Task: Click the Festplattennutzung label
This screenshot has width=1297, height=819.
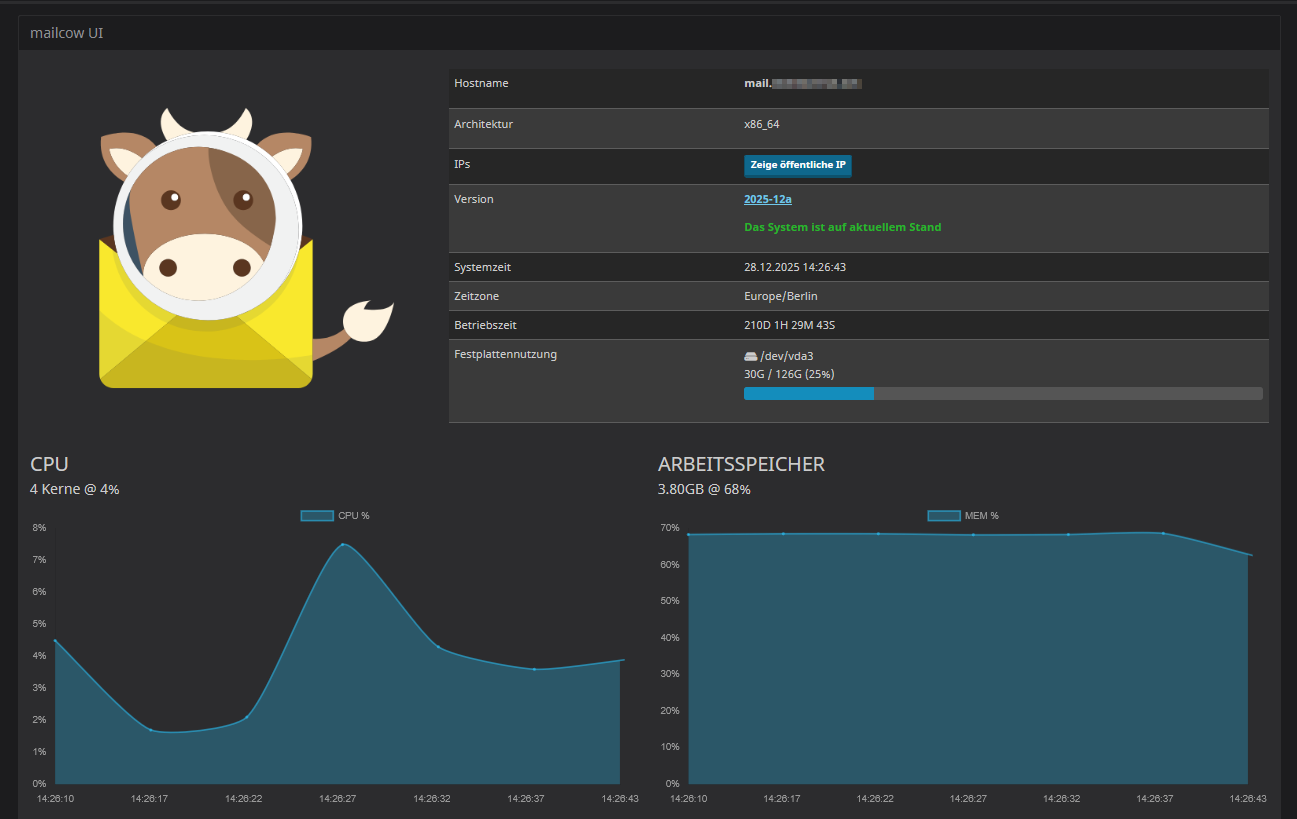Action: [505, 354]
